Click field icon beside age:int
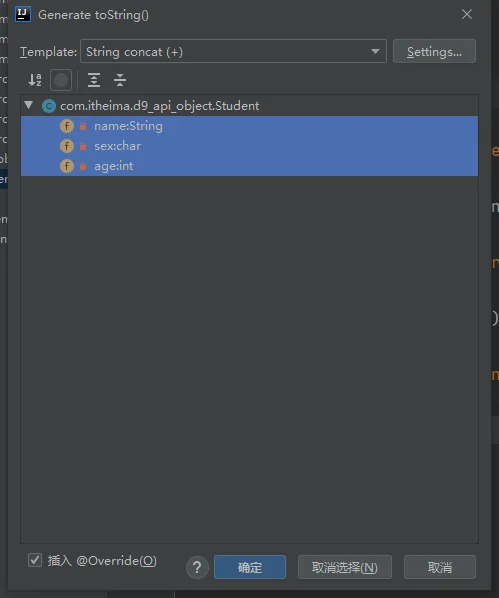This screenshot has width=499, height=598. click(x=67, y=166)
